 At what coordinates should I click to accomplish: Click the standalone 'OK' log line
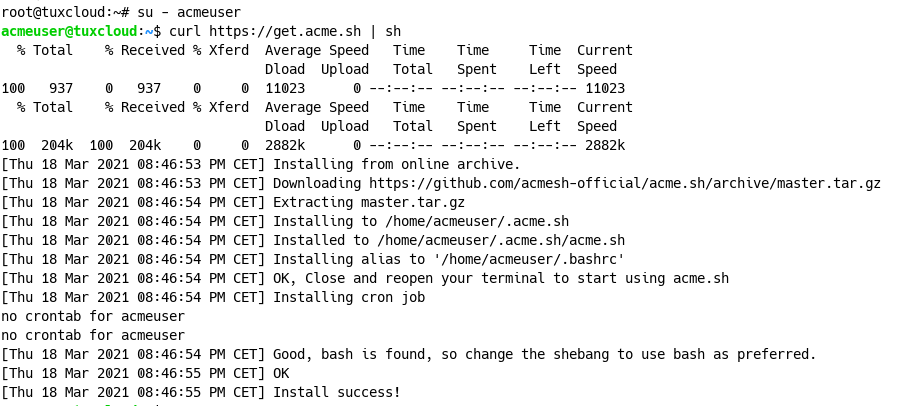tap(281, 373)
